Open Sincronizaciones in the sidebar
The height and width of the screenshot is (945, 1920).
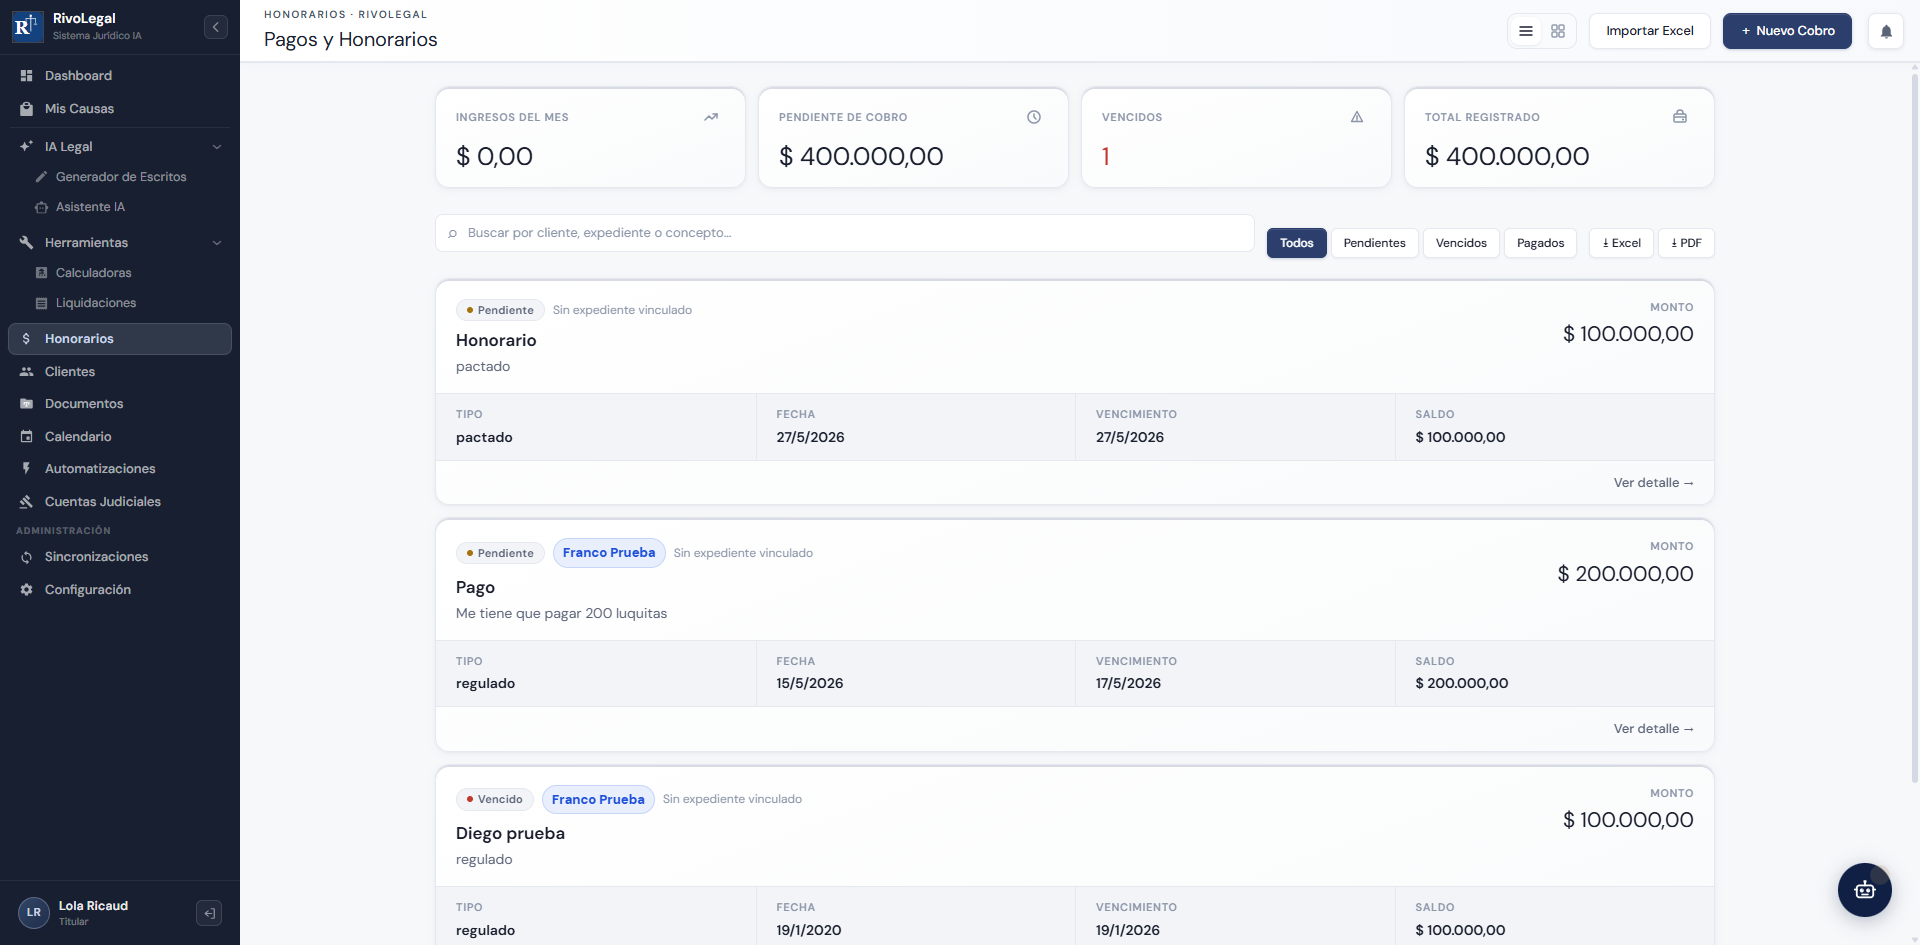(x=120, y=557)
